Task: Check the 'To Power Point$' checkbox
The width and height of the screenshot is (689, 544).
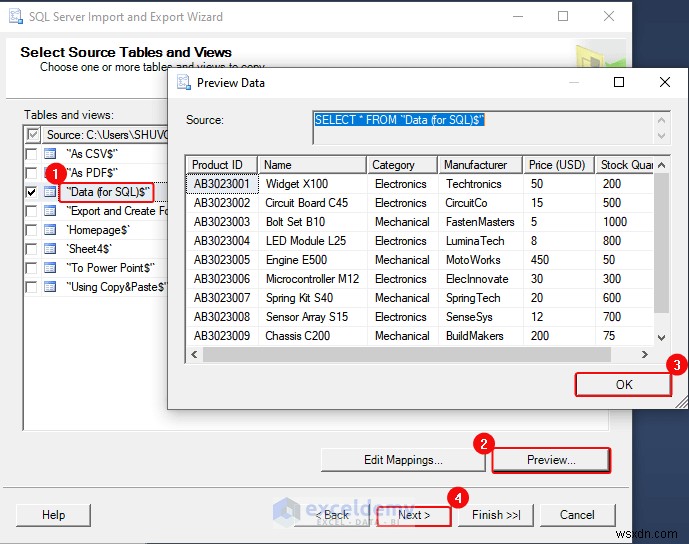Action: [31, 268]
